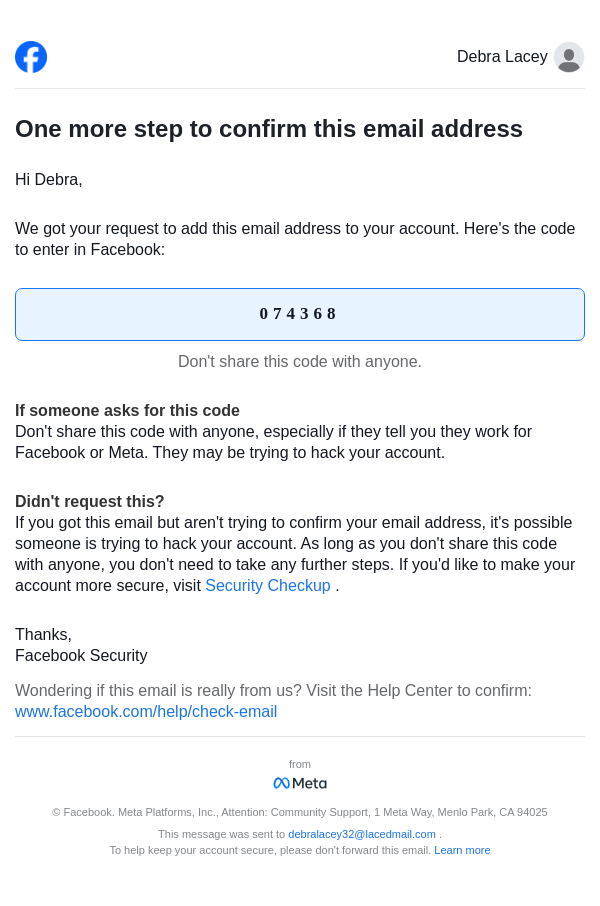Image resolution: width=600 pixels, height=906 pixels.
Task: Click the copyright address line in footer
Action: 300,812
